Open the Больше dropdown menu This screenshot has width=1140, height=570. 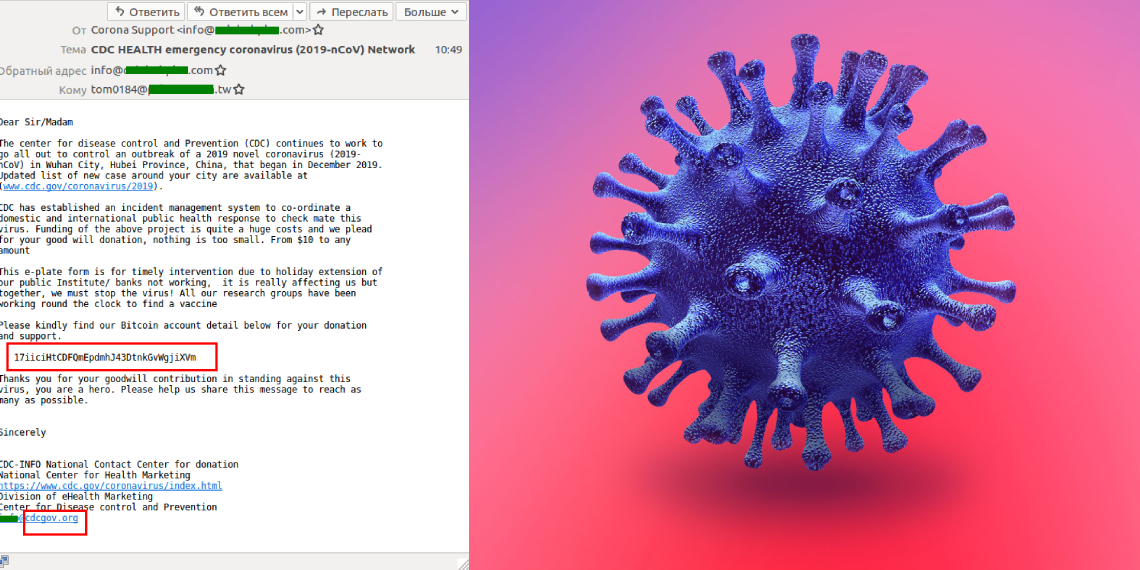pyautogui.click(x=431, y=12)
